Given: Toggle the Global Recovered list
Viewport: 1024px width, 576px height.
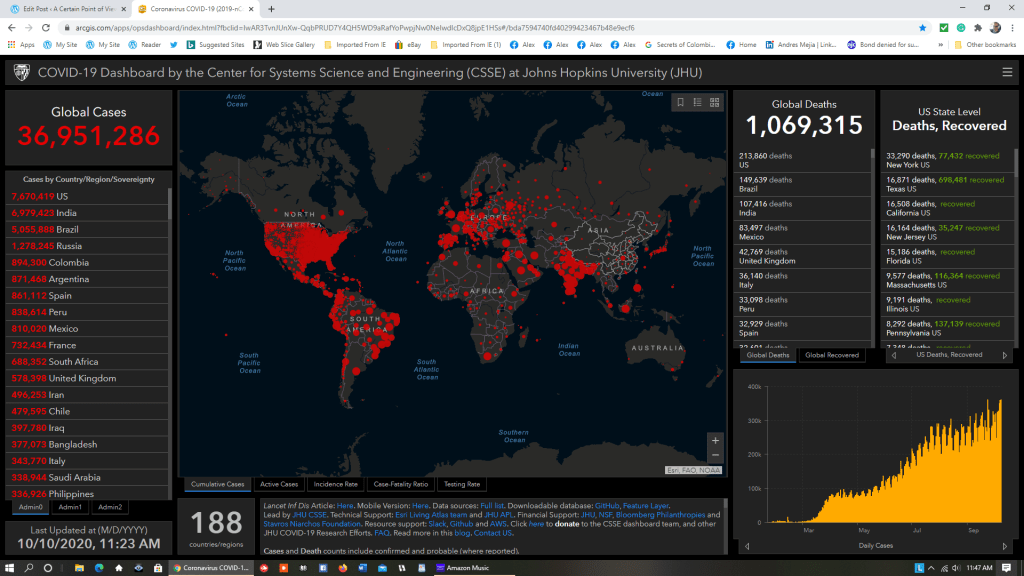Looking at the screenshot, I should [x=832, y=355].
